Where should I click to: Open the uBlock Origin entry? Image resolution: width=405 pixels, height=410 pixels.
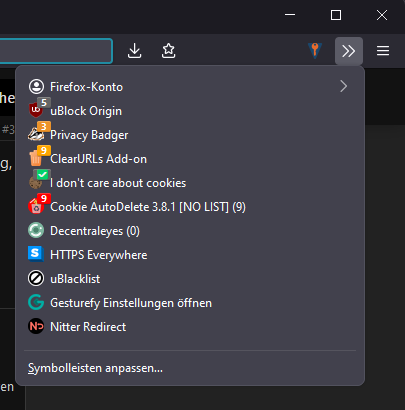pos(190,111)
